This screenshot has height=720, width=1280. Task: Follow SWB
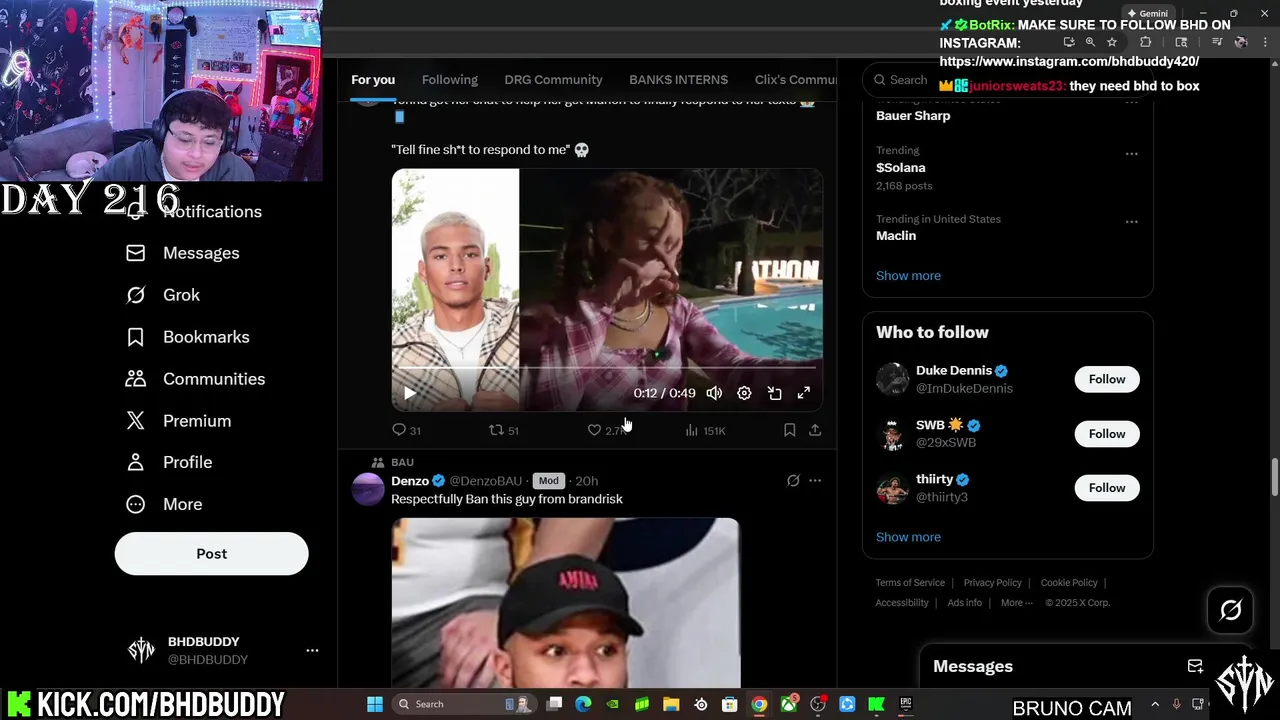coord(1107,433)
